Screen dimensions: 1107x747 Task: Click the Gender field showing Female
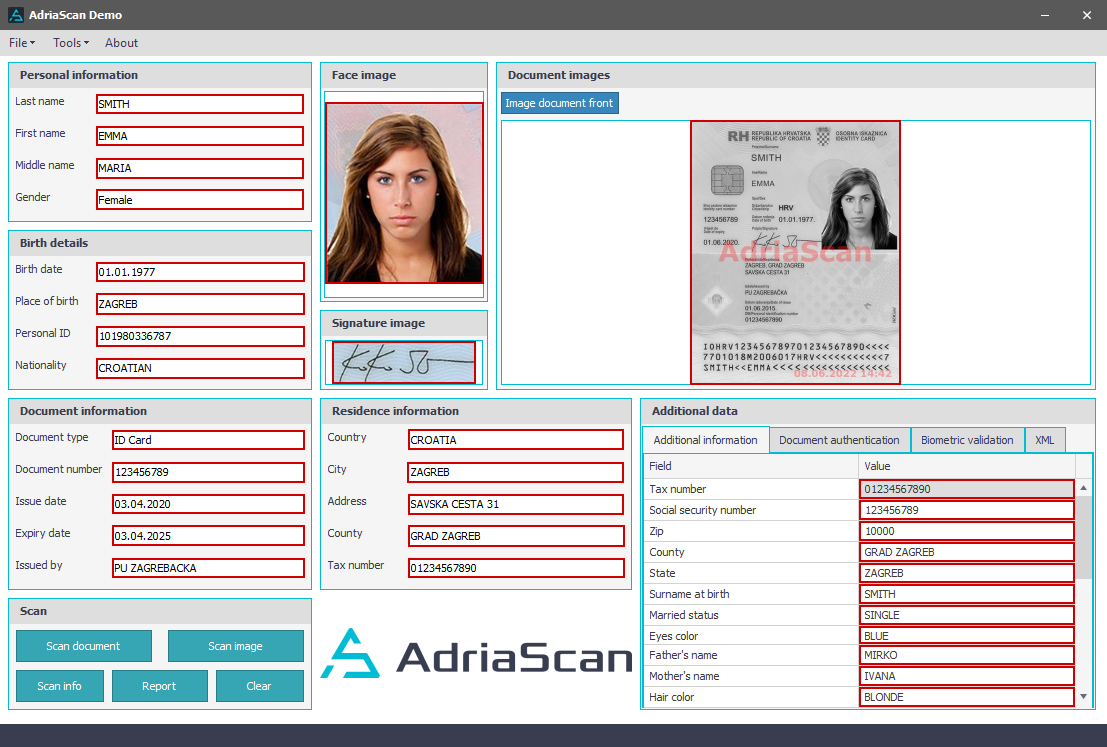200,200
